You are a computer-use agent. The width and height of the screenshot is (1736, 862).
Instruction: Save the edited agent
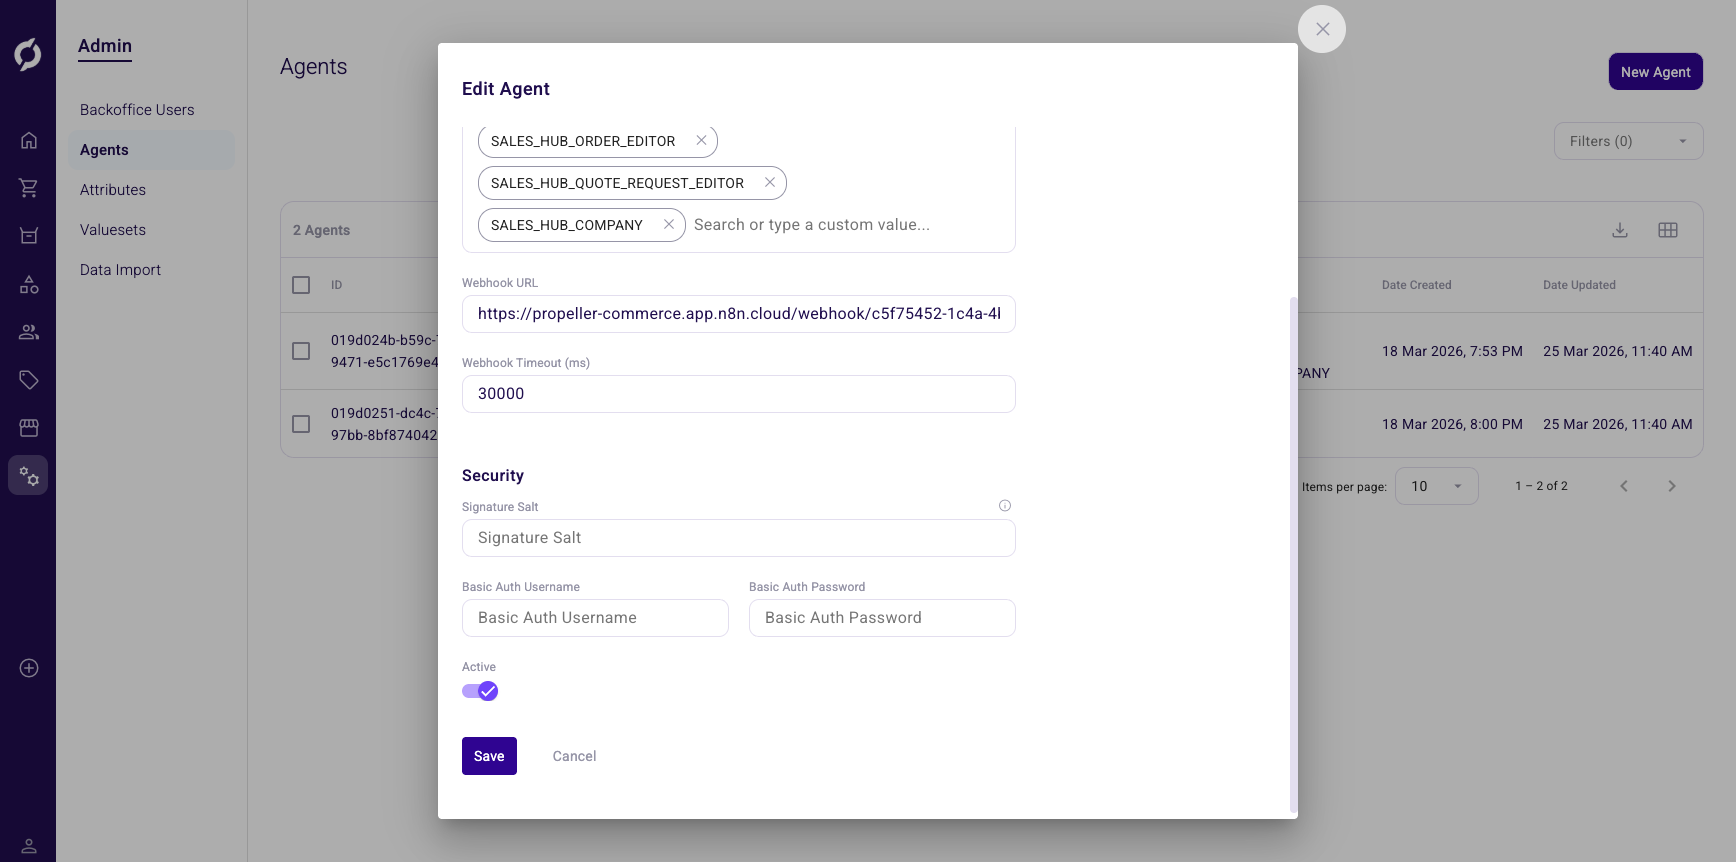(x=489, y=756)
